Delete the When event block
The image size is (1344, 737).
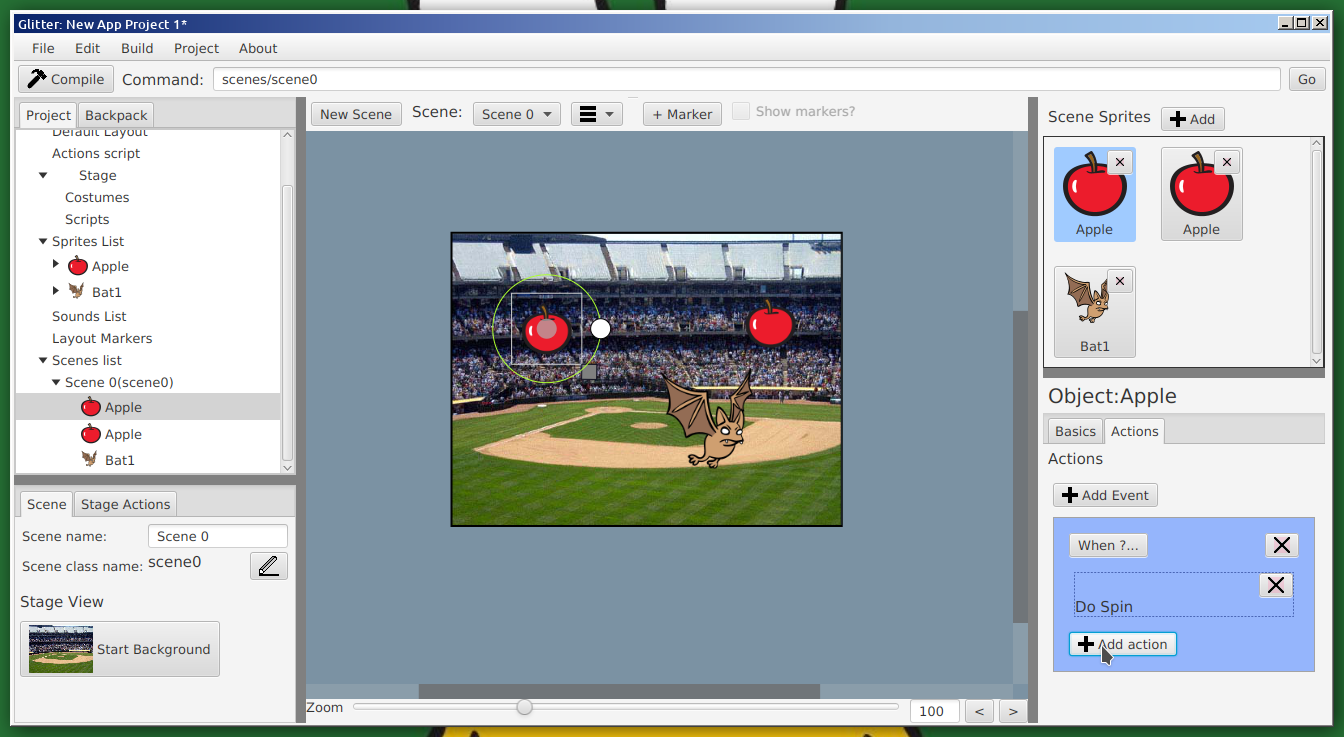(x=1281, y=545)
